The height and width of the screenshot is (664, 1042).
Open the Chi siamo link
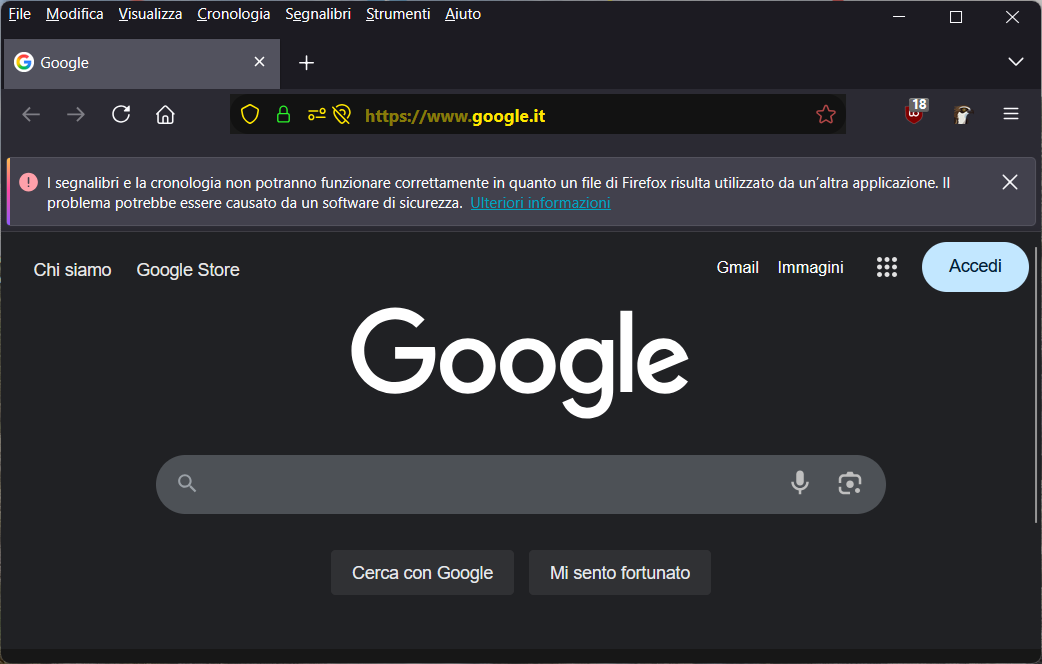[72, 270]
